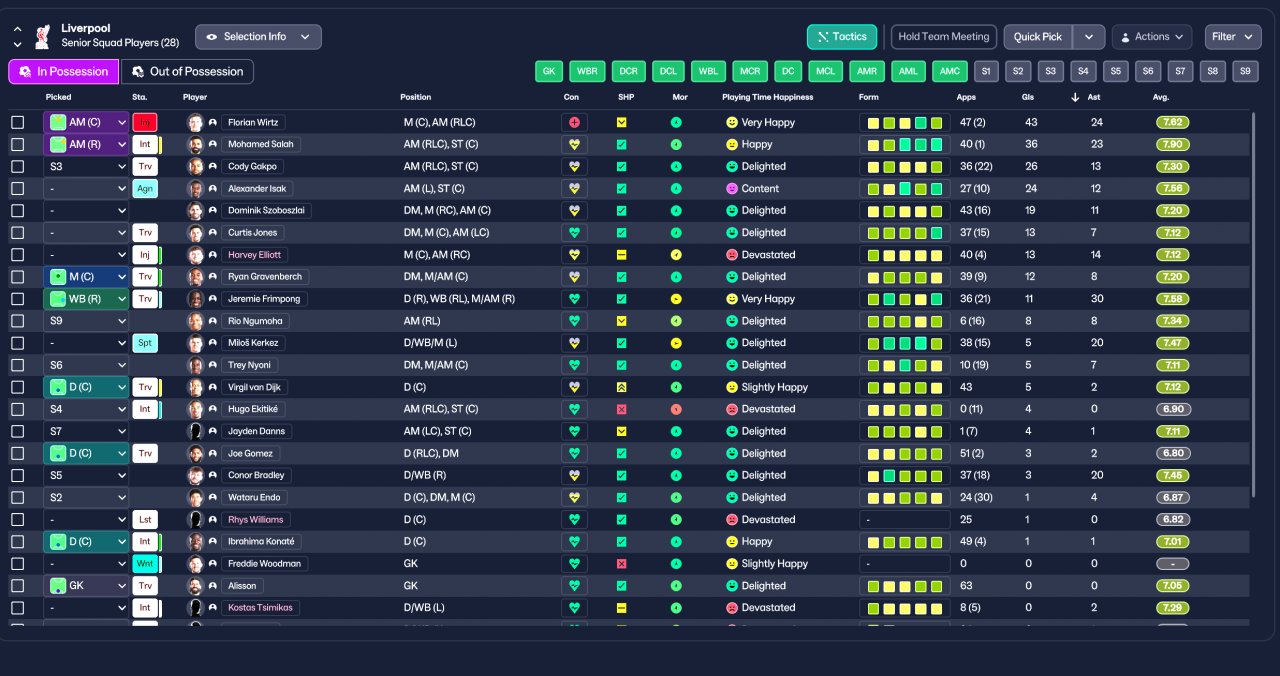1280x676 pixels.
Task: Tick the checkbox for Dominik Szoboszlai
Action: (17, 211)
